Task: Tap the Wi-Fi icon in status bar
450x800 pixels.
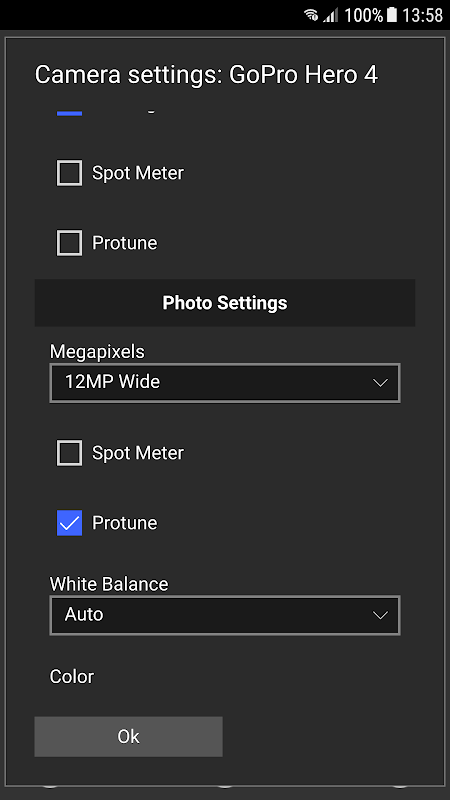Action: click(311, 15)
